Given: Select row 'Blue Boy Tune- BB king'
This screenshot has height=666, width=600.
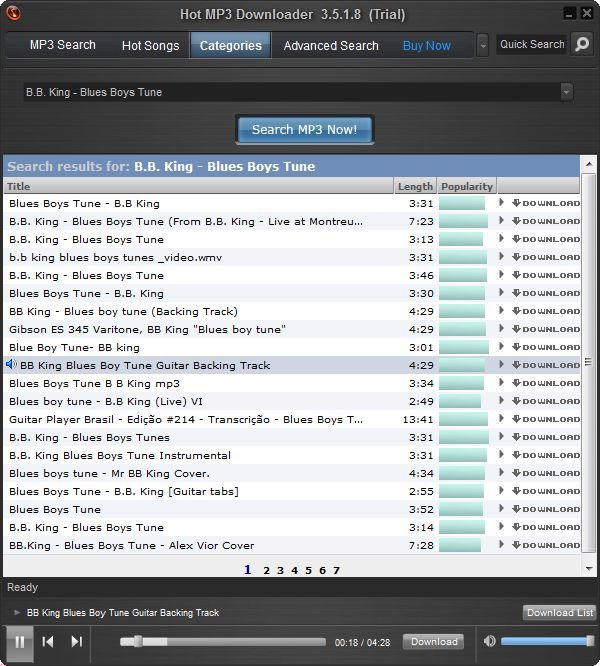Looking at the screenshot, I should 292,347.
